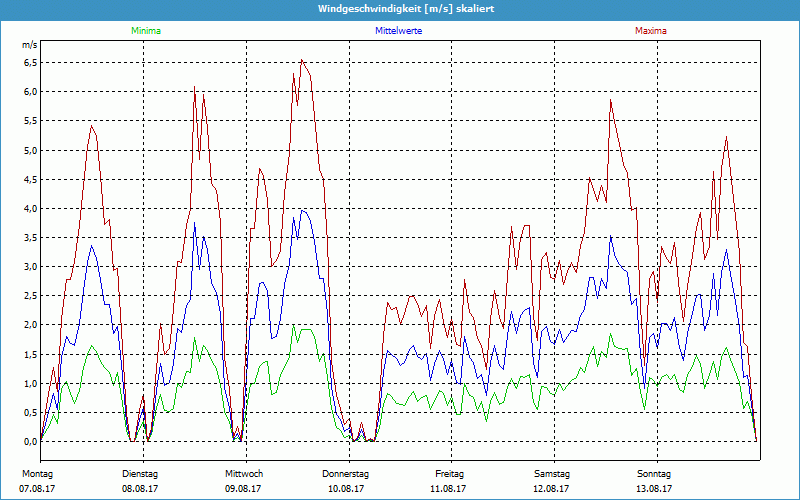Click the 6,5 y-axis value

30,63
